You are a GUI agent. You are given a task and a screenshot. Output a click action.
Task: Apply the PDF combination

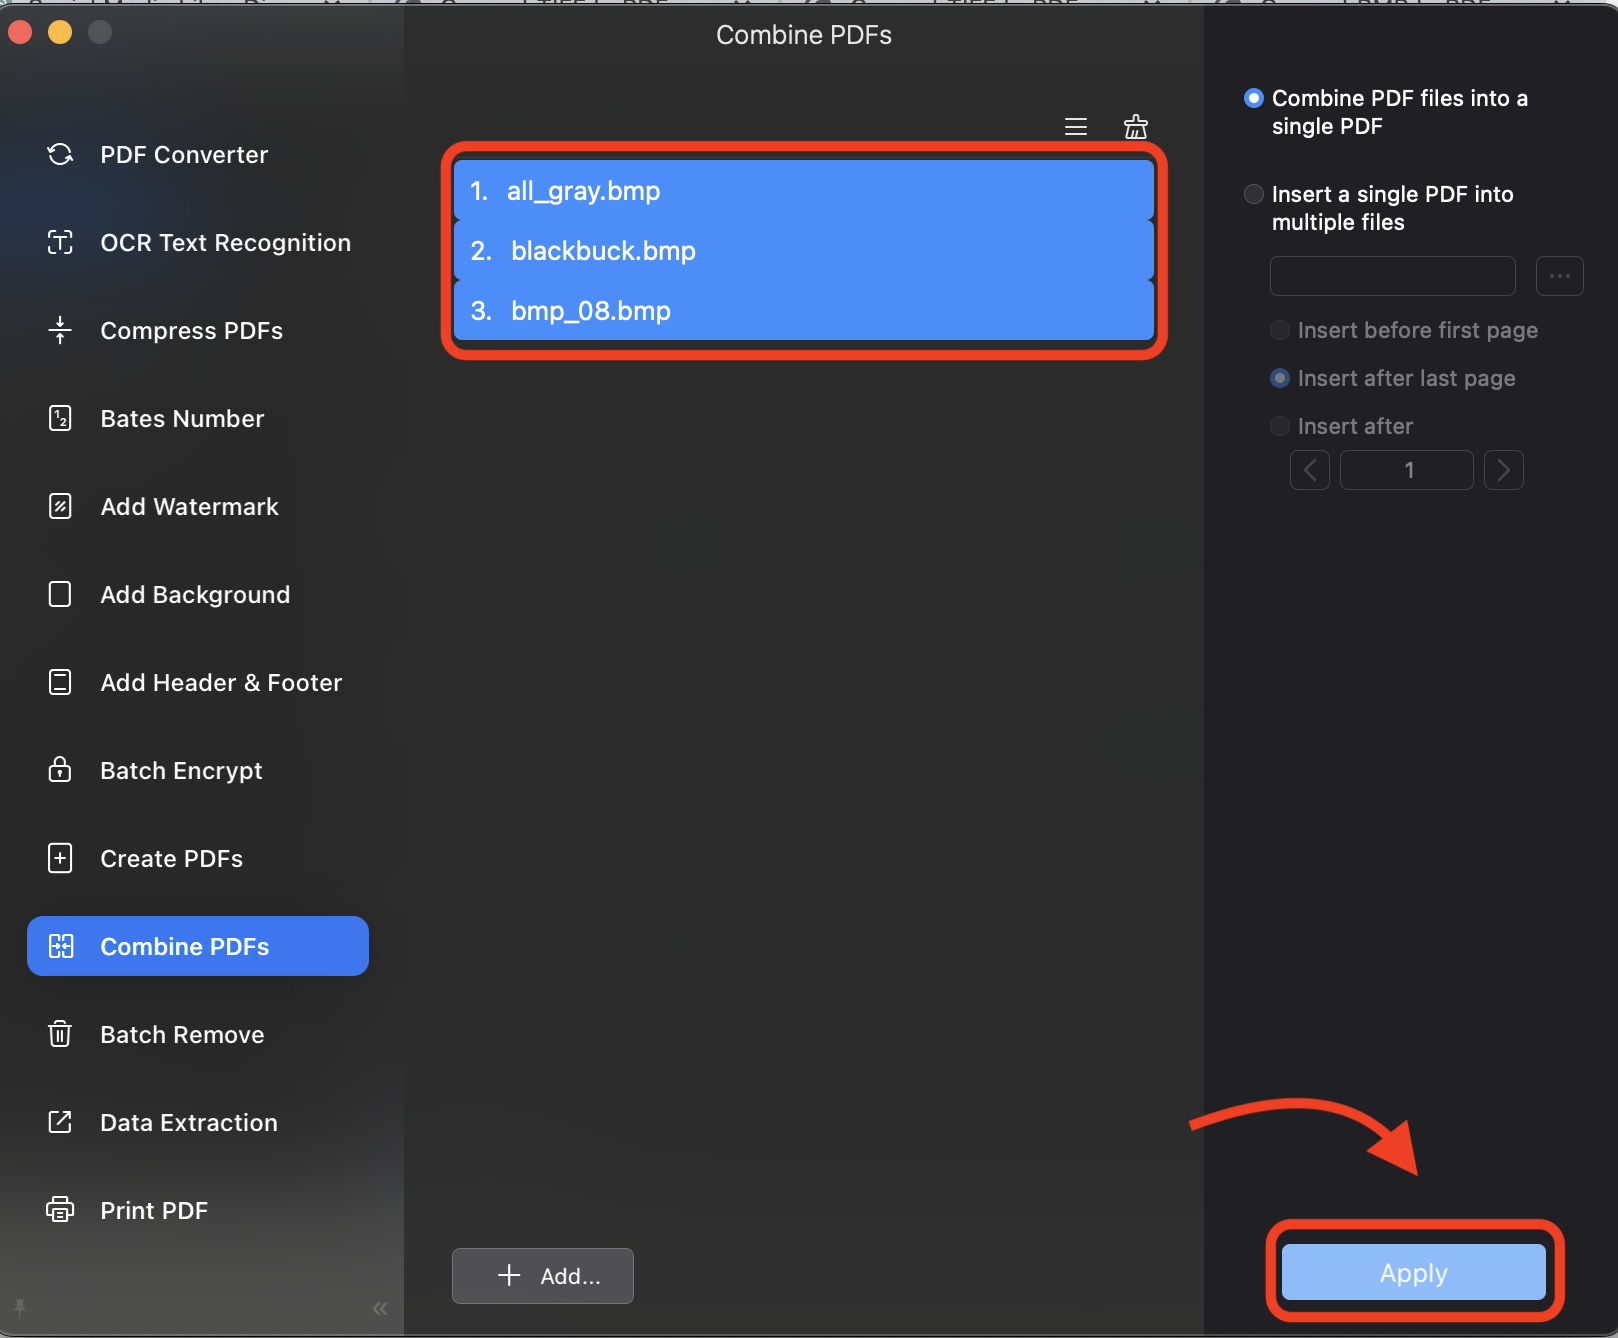point(1412,1272)
